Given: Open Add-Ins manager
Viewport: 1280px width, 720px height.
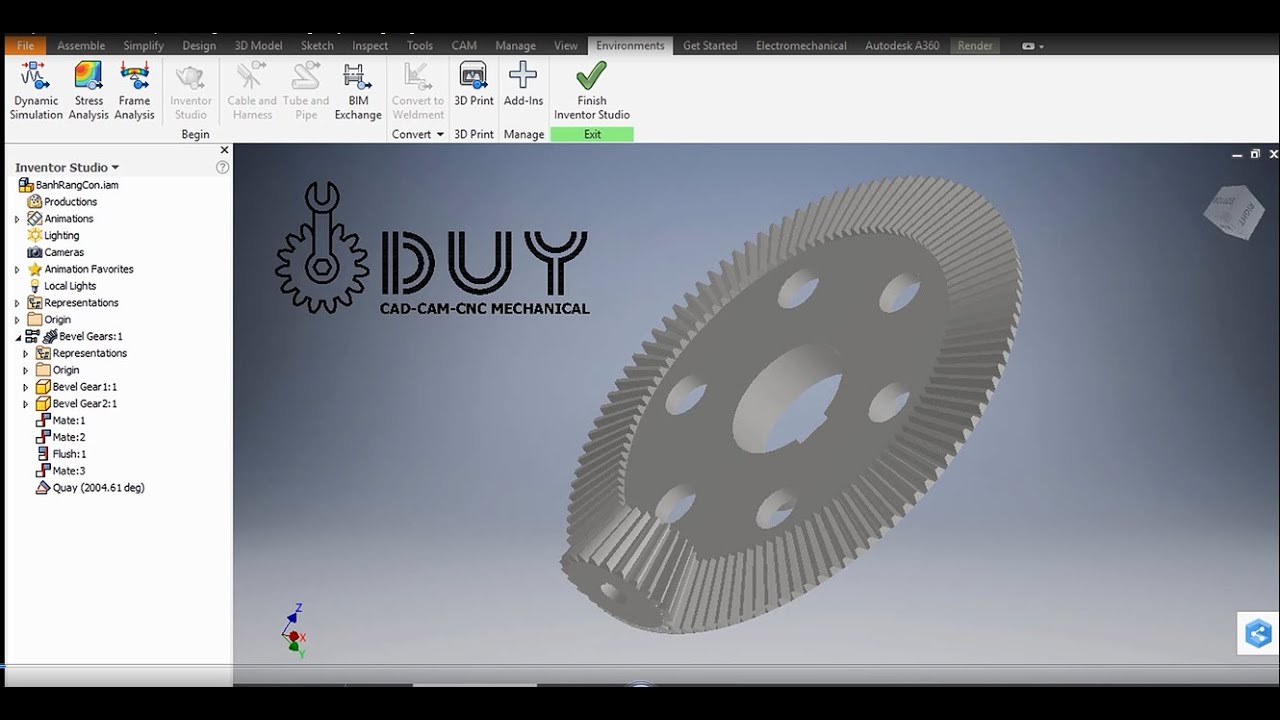Looking at the screenshot, I should (x=523, y=85).
